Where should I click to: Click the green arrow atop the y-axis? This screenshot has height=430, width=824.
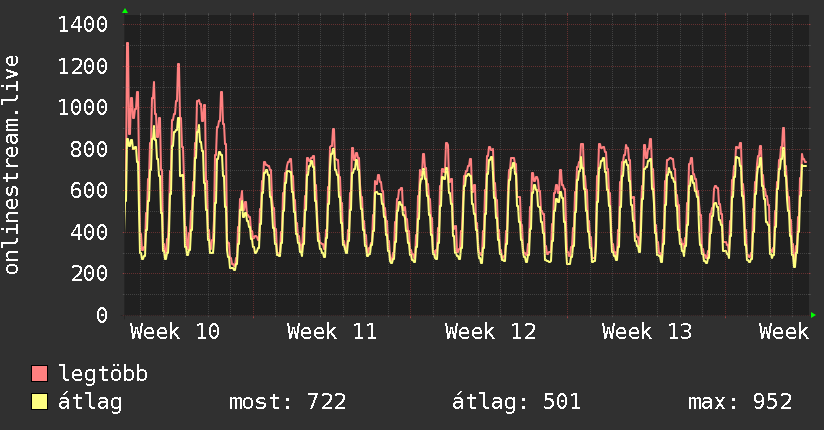click(125, 11)
